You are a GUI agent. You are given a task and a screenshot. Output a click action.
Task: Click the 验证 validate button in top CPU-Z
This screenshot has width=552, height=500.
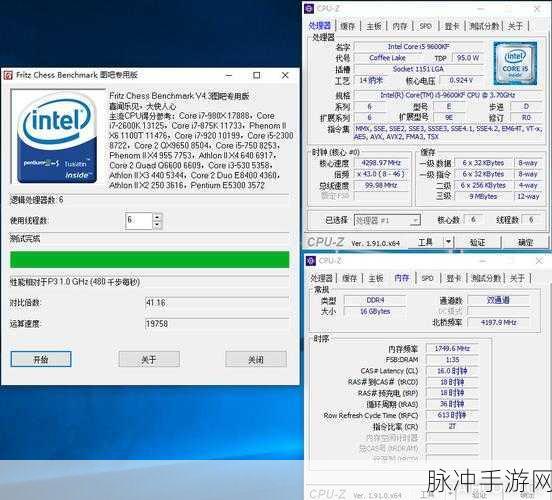(x=478, y=242)
